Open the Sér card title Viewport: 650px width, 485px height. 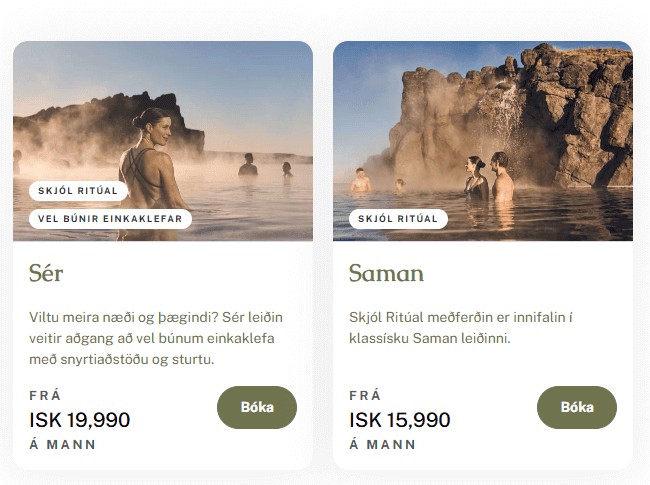click(x=47, y=273)
